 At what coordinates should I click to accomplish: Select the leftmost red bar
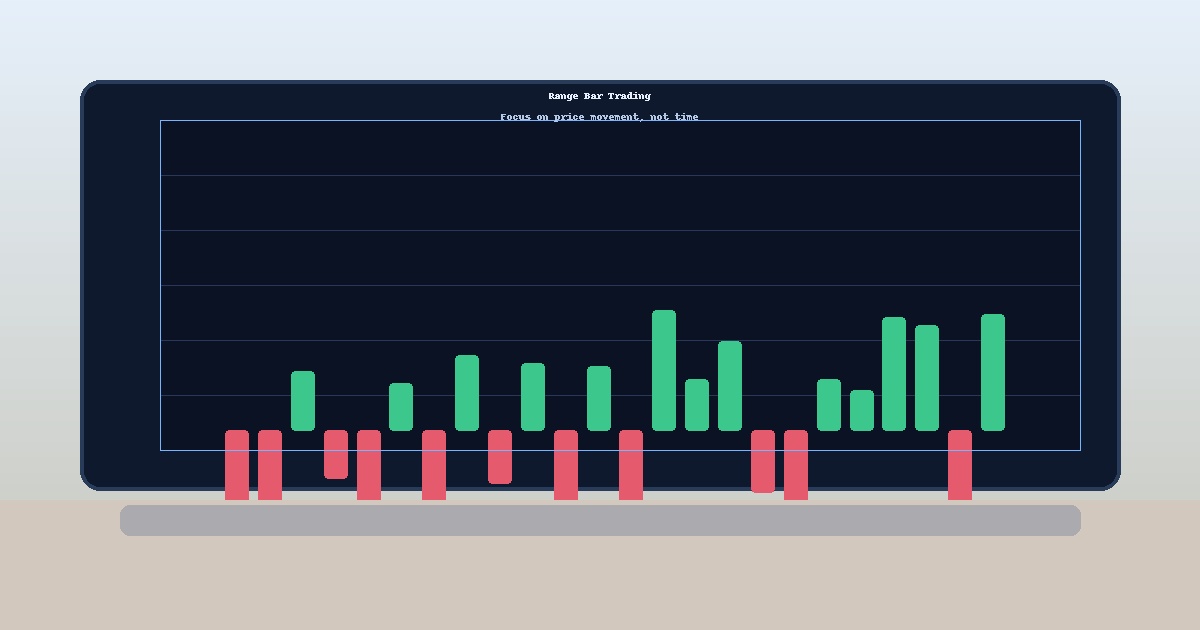(x=237, y=465)
